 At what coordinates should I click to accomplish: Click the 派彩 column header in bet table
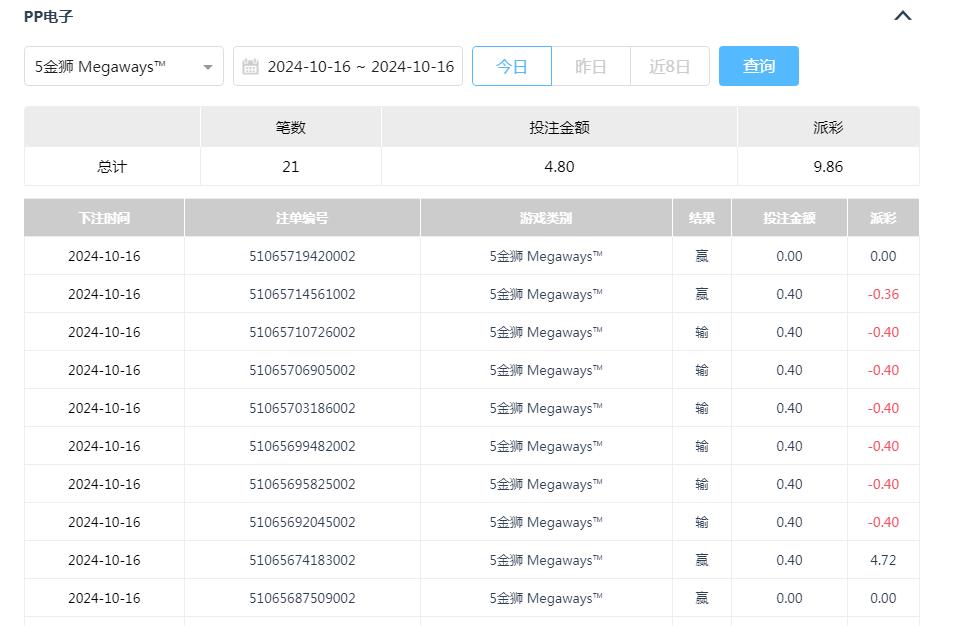[x=882, y=218]
